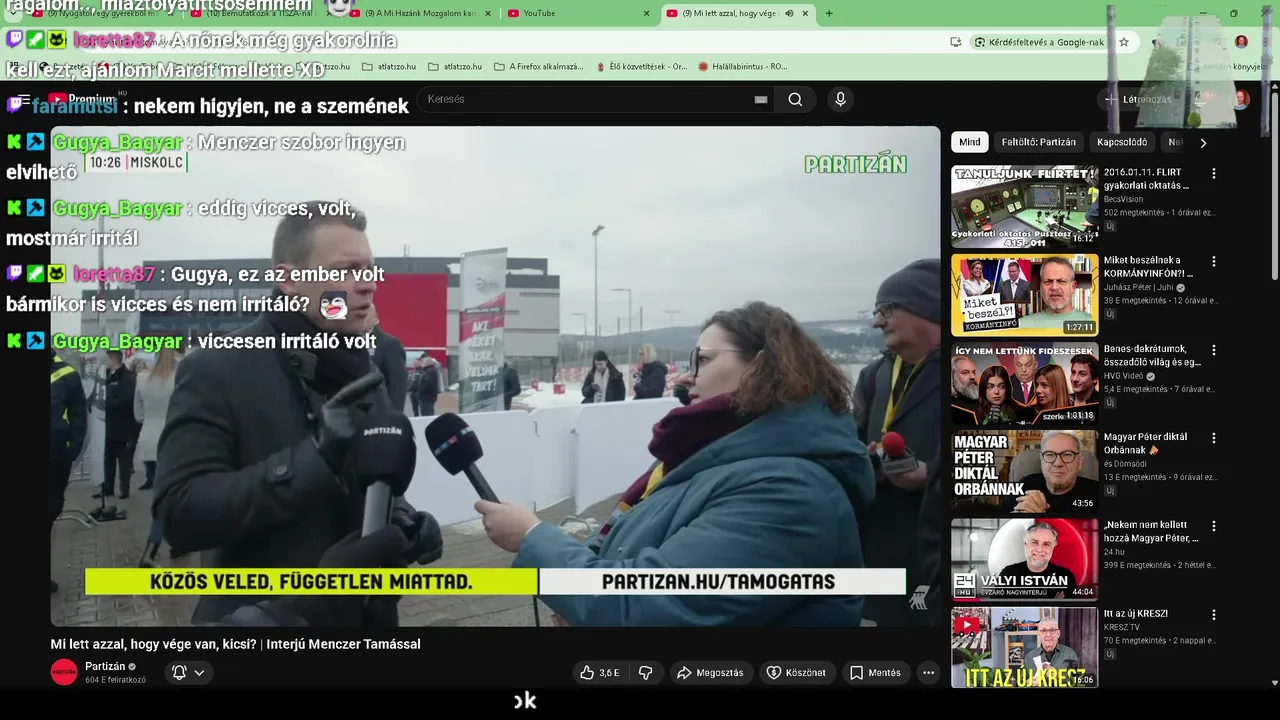The width and height of the screenshot is (1280, 720).
Task: Open the Miket beszél KORMÁNYINFÓ video thumbnail
Action: point(1024,294)
